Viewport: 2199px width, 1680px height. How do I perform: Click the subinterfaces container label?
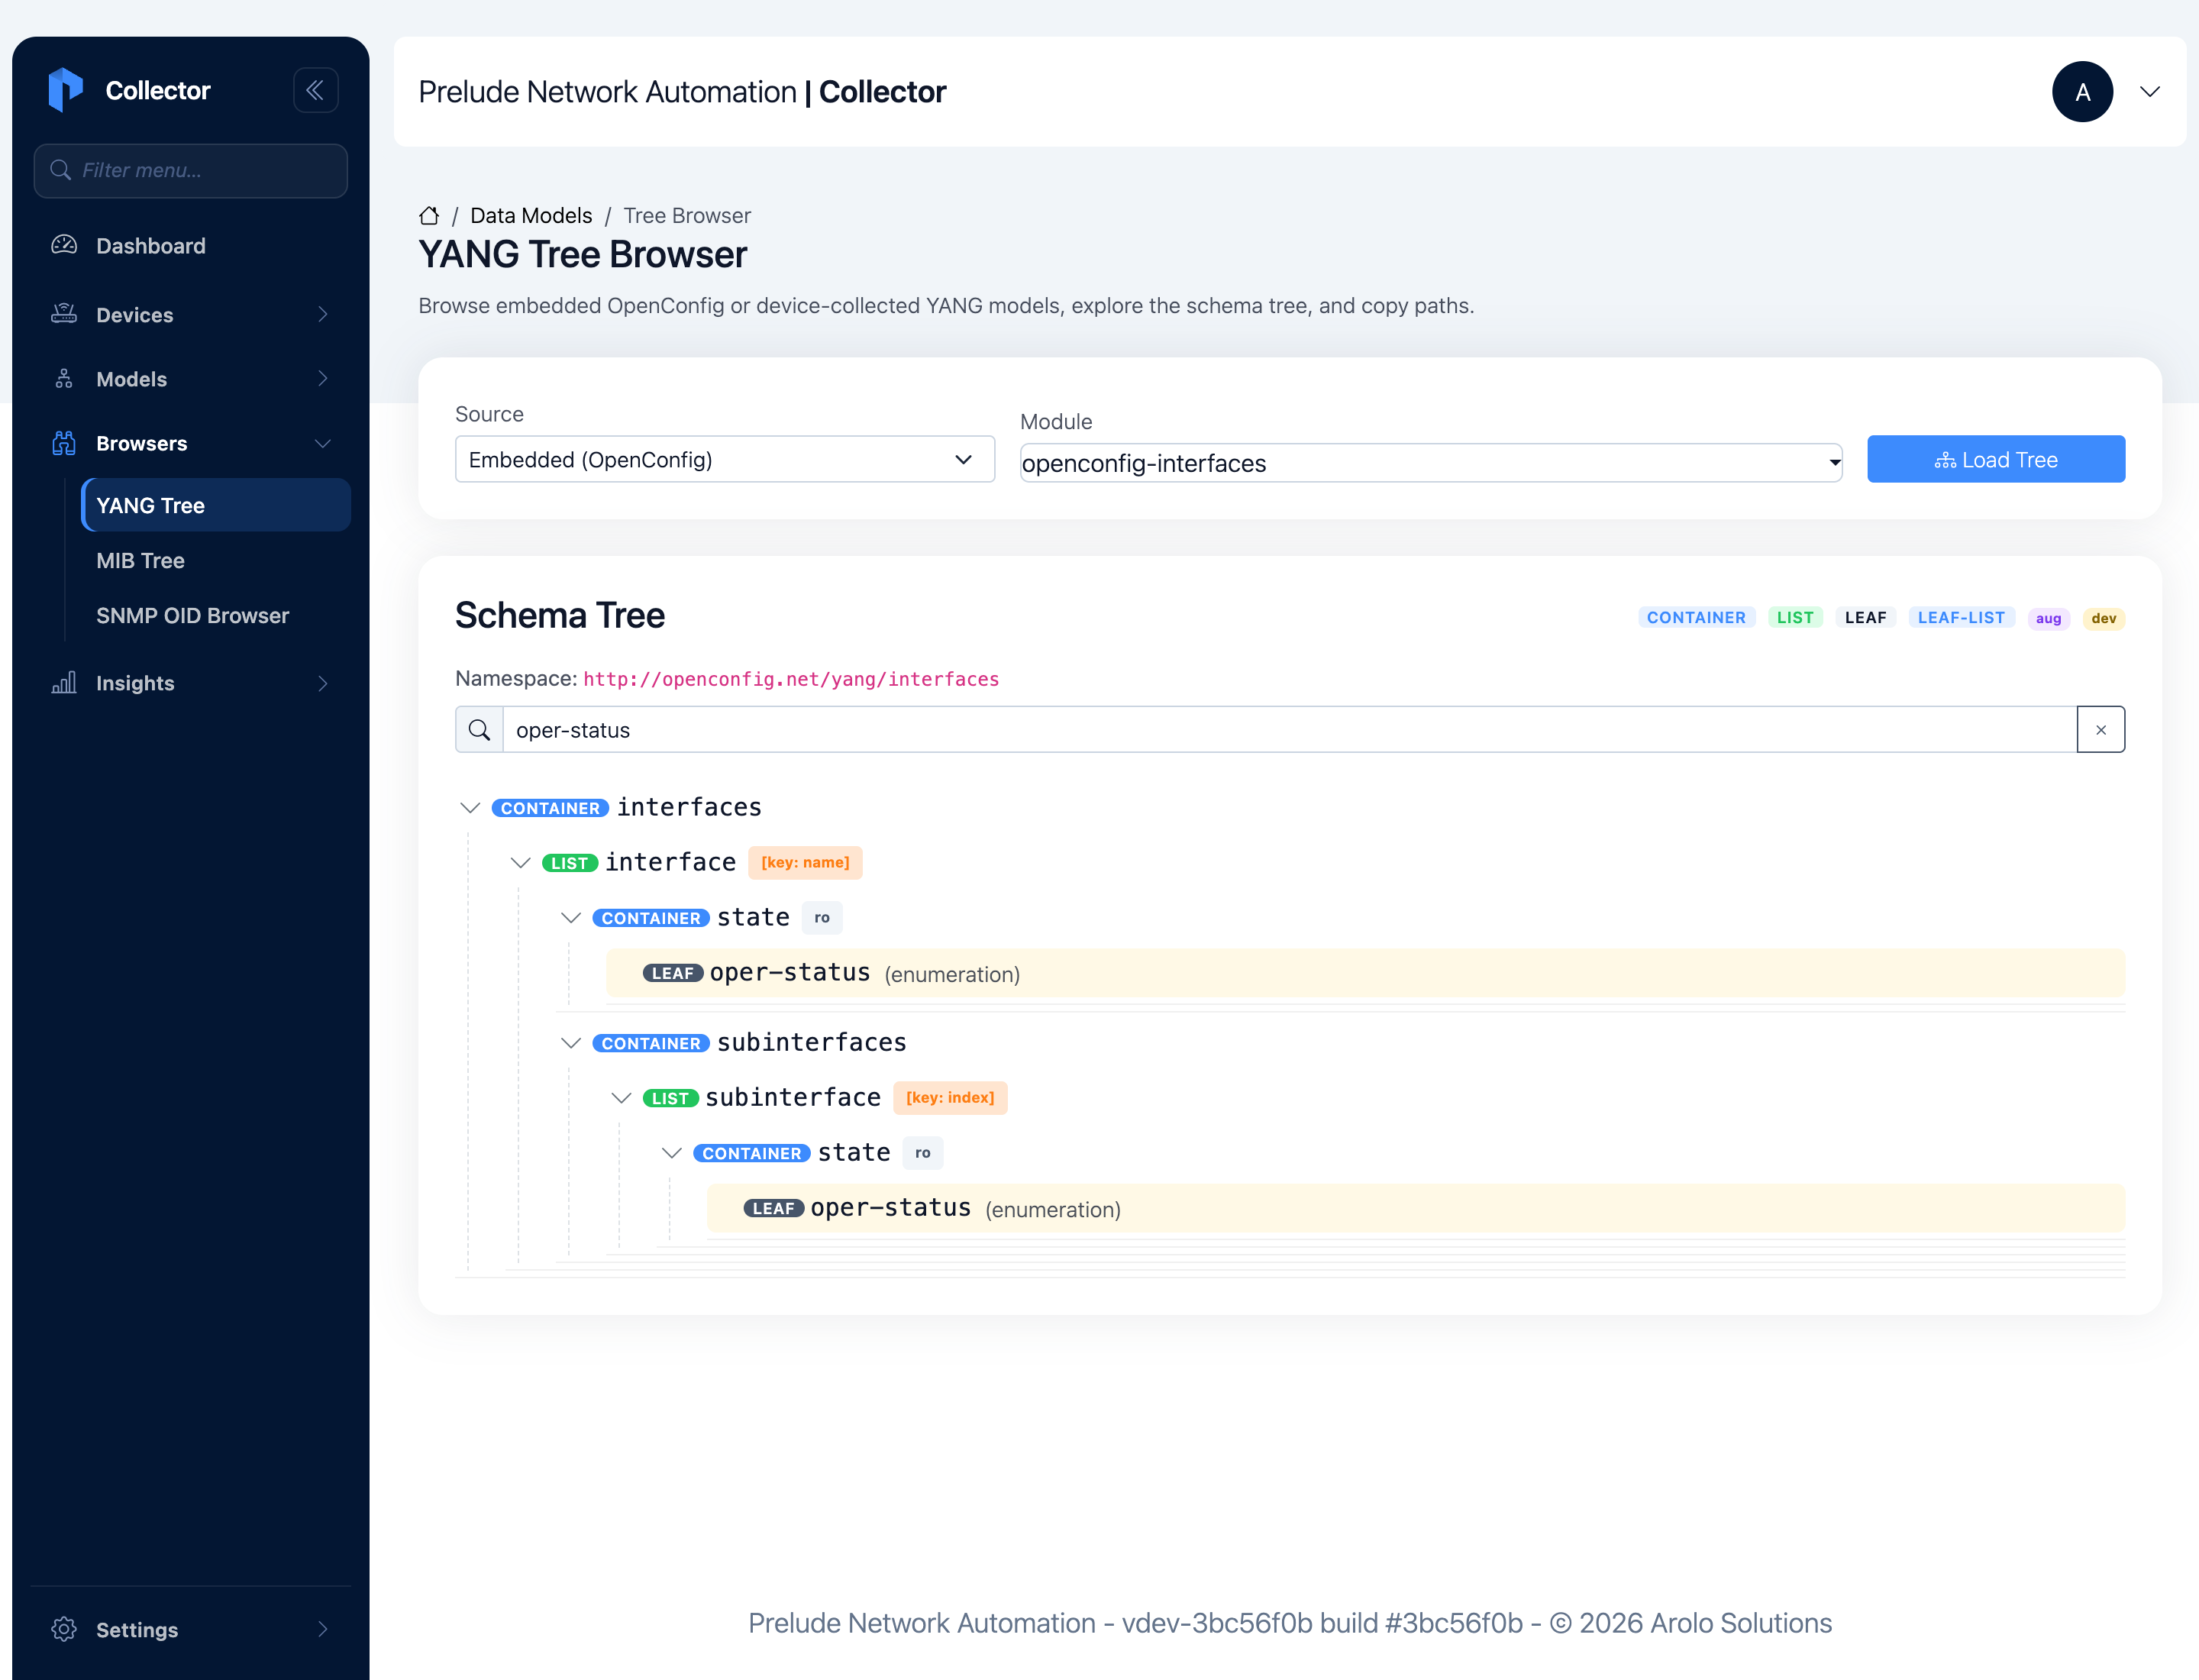pos(811,1042)
